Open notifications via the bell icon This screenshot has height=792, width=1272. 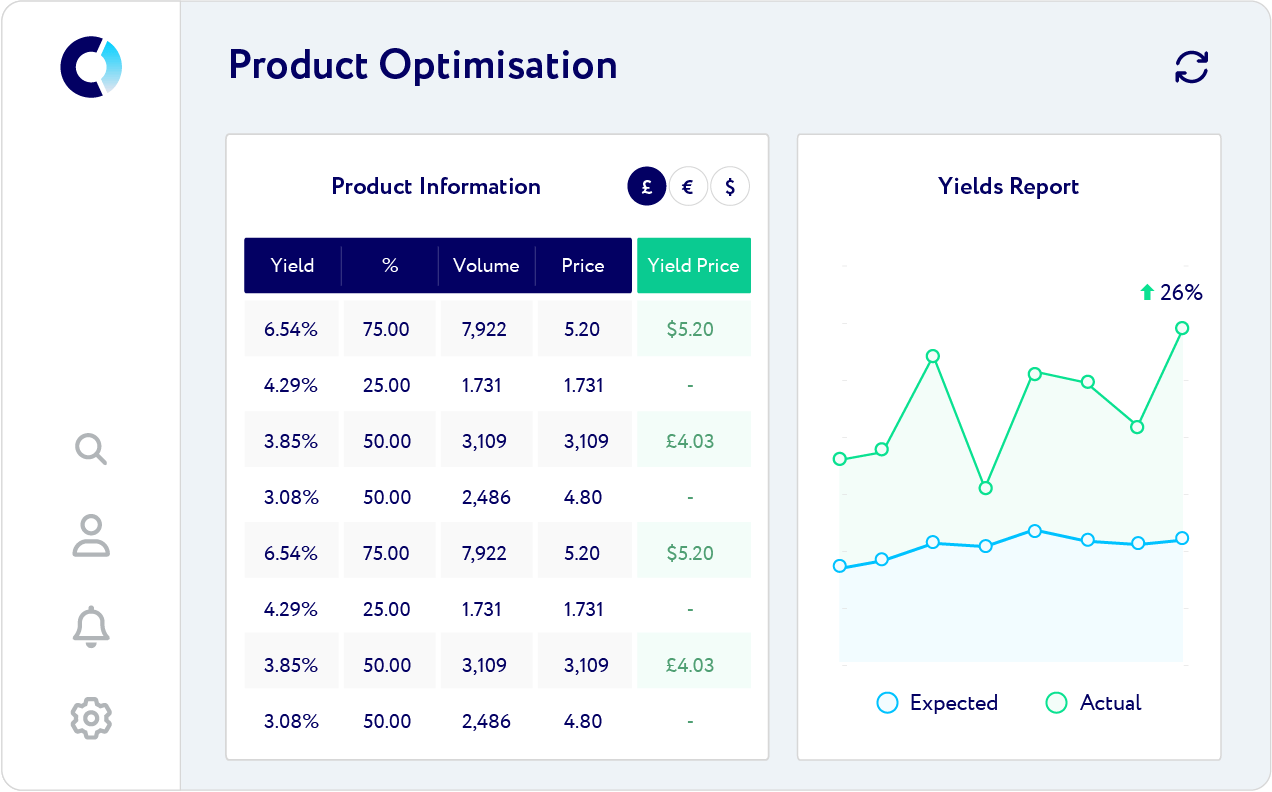click(x=91, y=626)
